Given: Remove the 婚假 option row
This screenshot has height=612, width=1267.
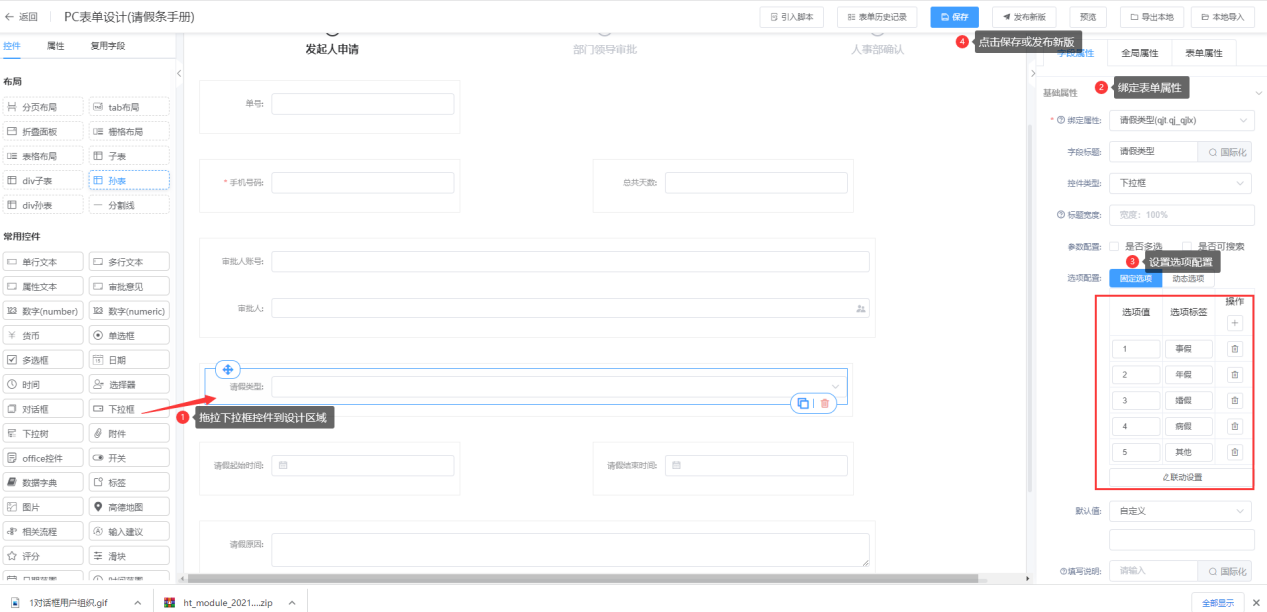Looking at the screenshot, I should click(x=1234, y=400).
